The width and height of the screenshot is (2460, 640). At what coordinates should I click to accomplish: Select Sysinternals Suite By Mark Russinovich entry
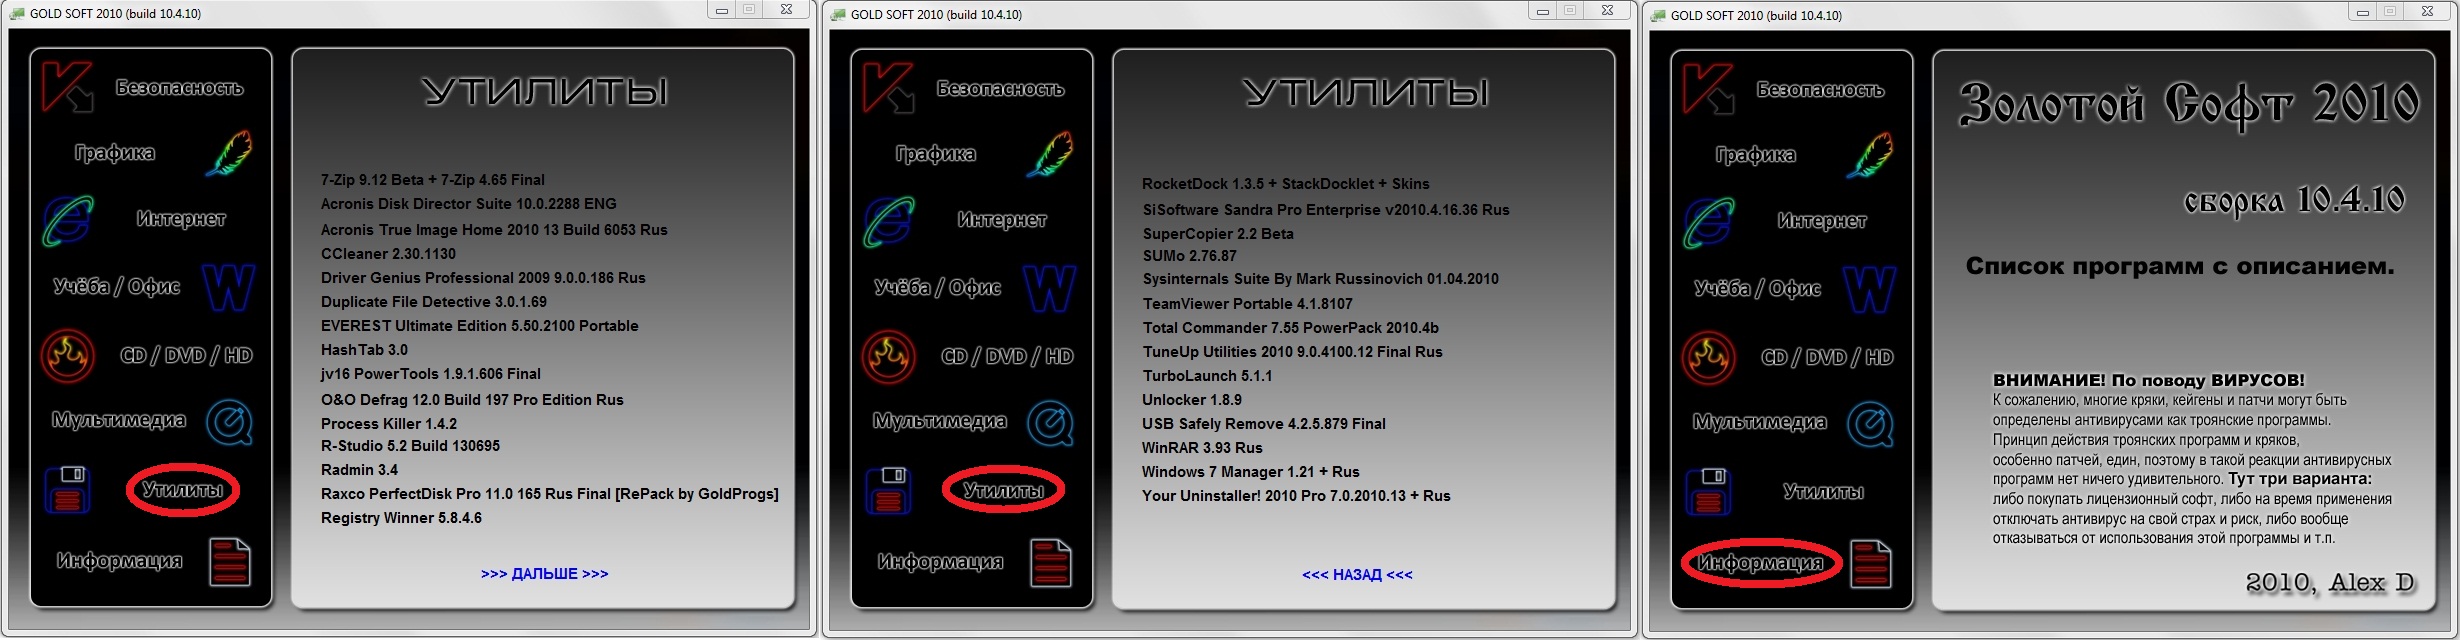coord(1321,279)
